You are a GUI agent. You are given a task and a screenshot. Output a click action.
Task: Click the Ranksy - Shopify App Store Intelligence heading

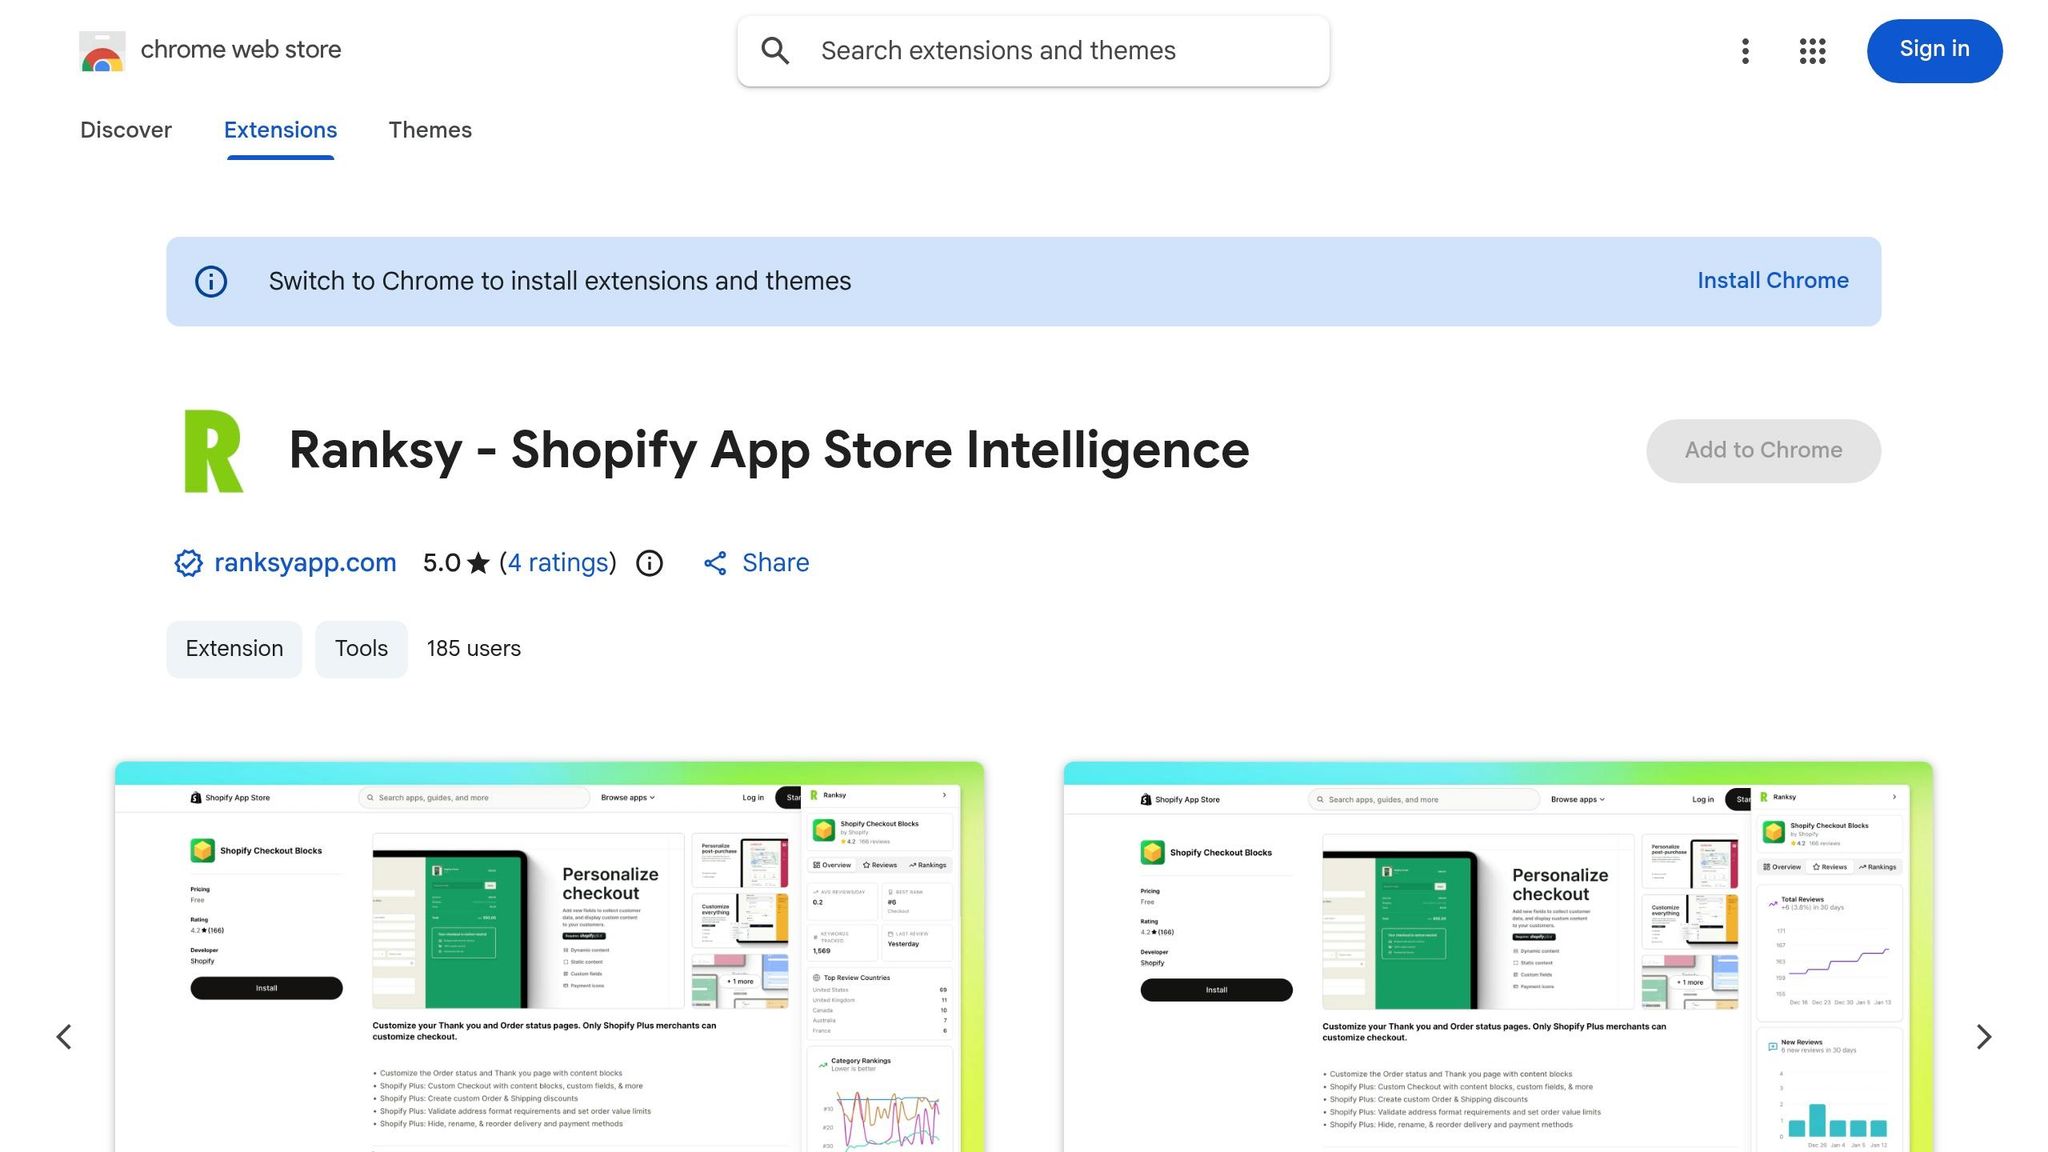coord(769,450)
